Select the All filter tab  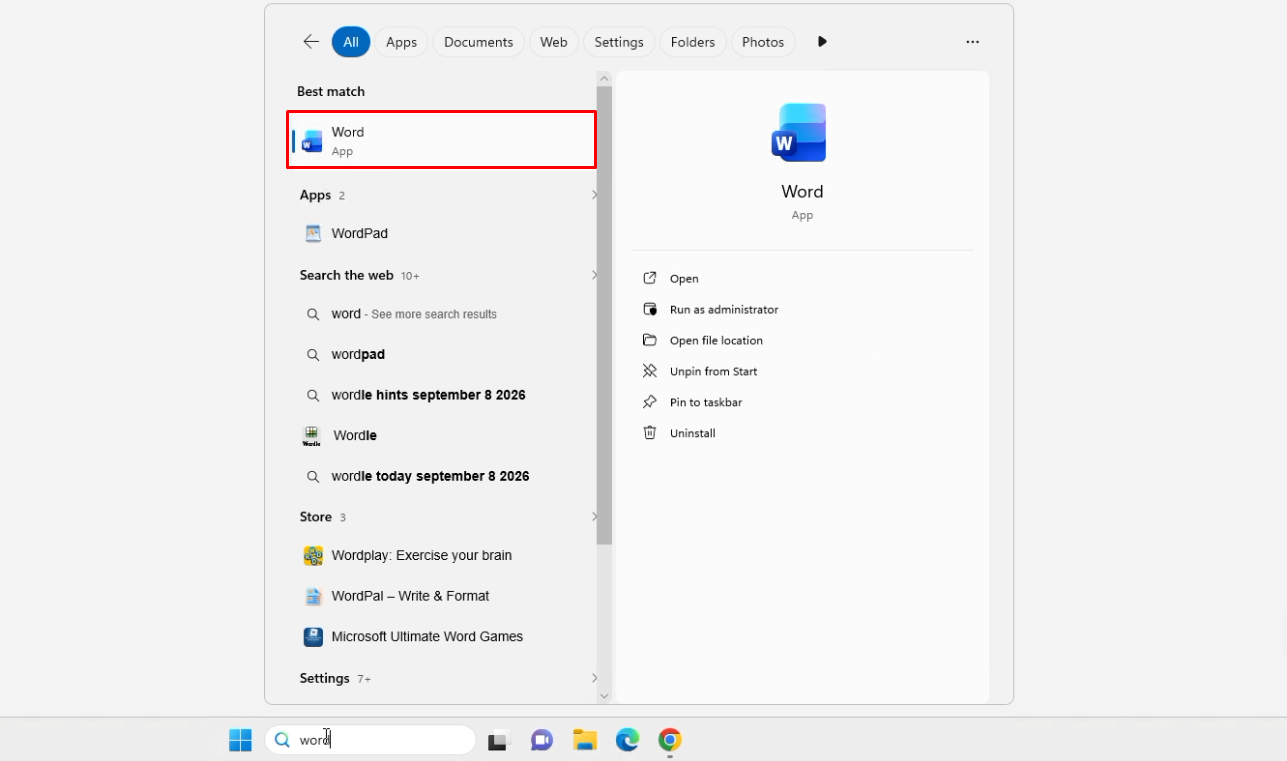coord(351,42)
